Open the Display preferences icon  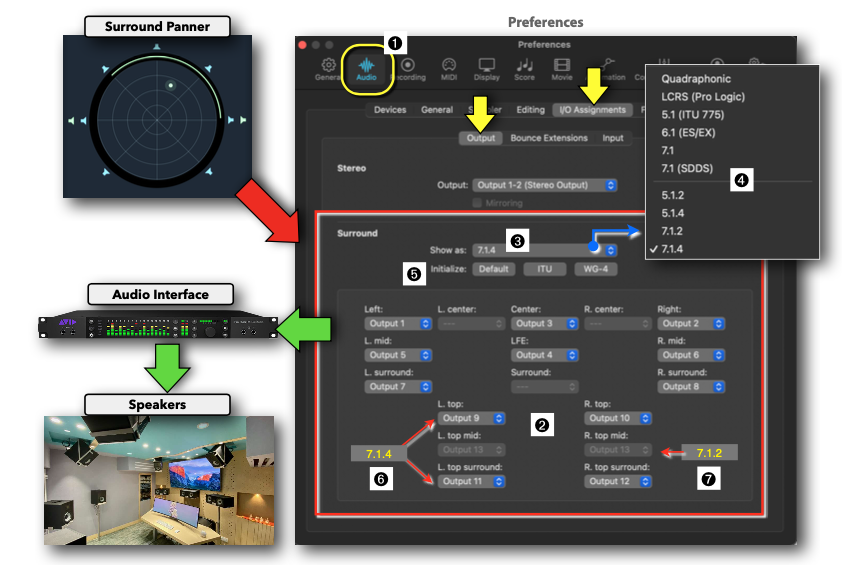[x=487, y=67]
